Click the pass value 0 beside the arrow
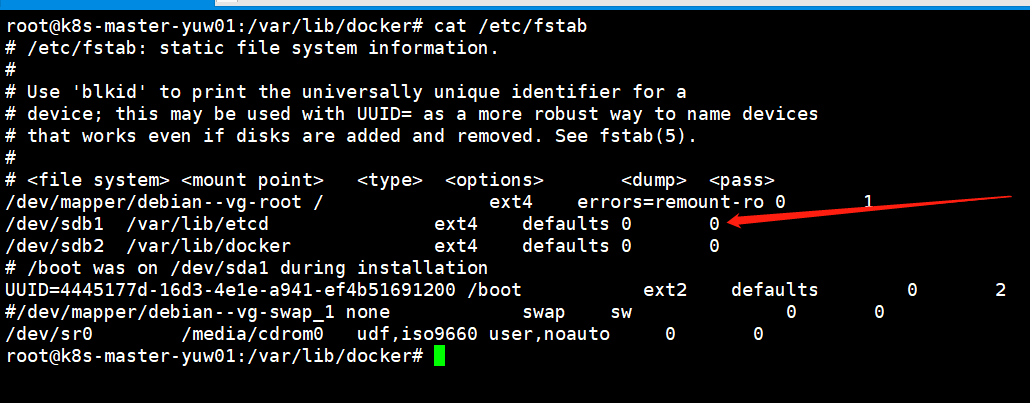Viewport: 1030px width, 403px height. coord(714,224)
